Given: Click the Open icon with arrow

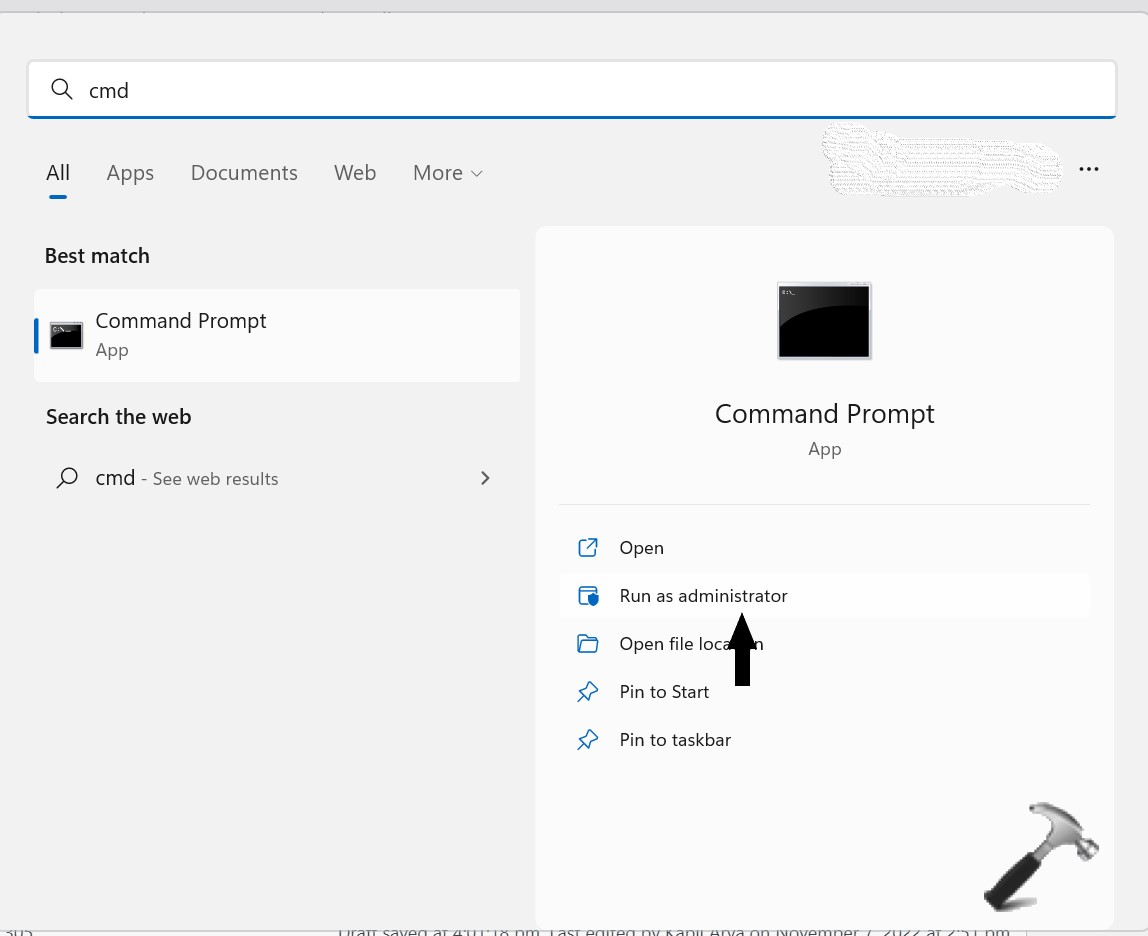Looking at the screenshot, I should pos(588,548).
